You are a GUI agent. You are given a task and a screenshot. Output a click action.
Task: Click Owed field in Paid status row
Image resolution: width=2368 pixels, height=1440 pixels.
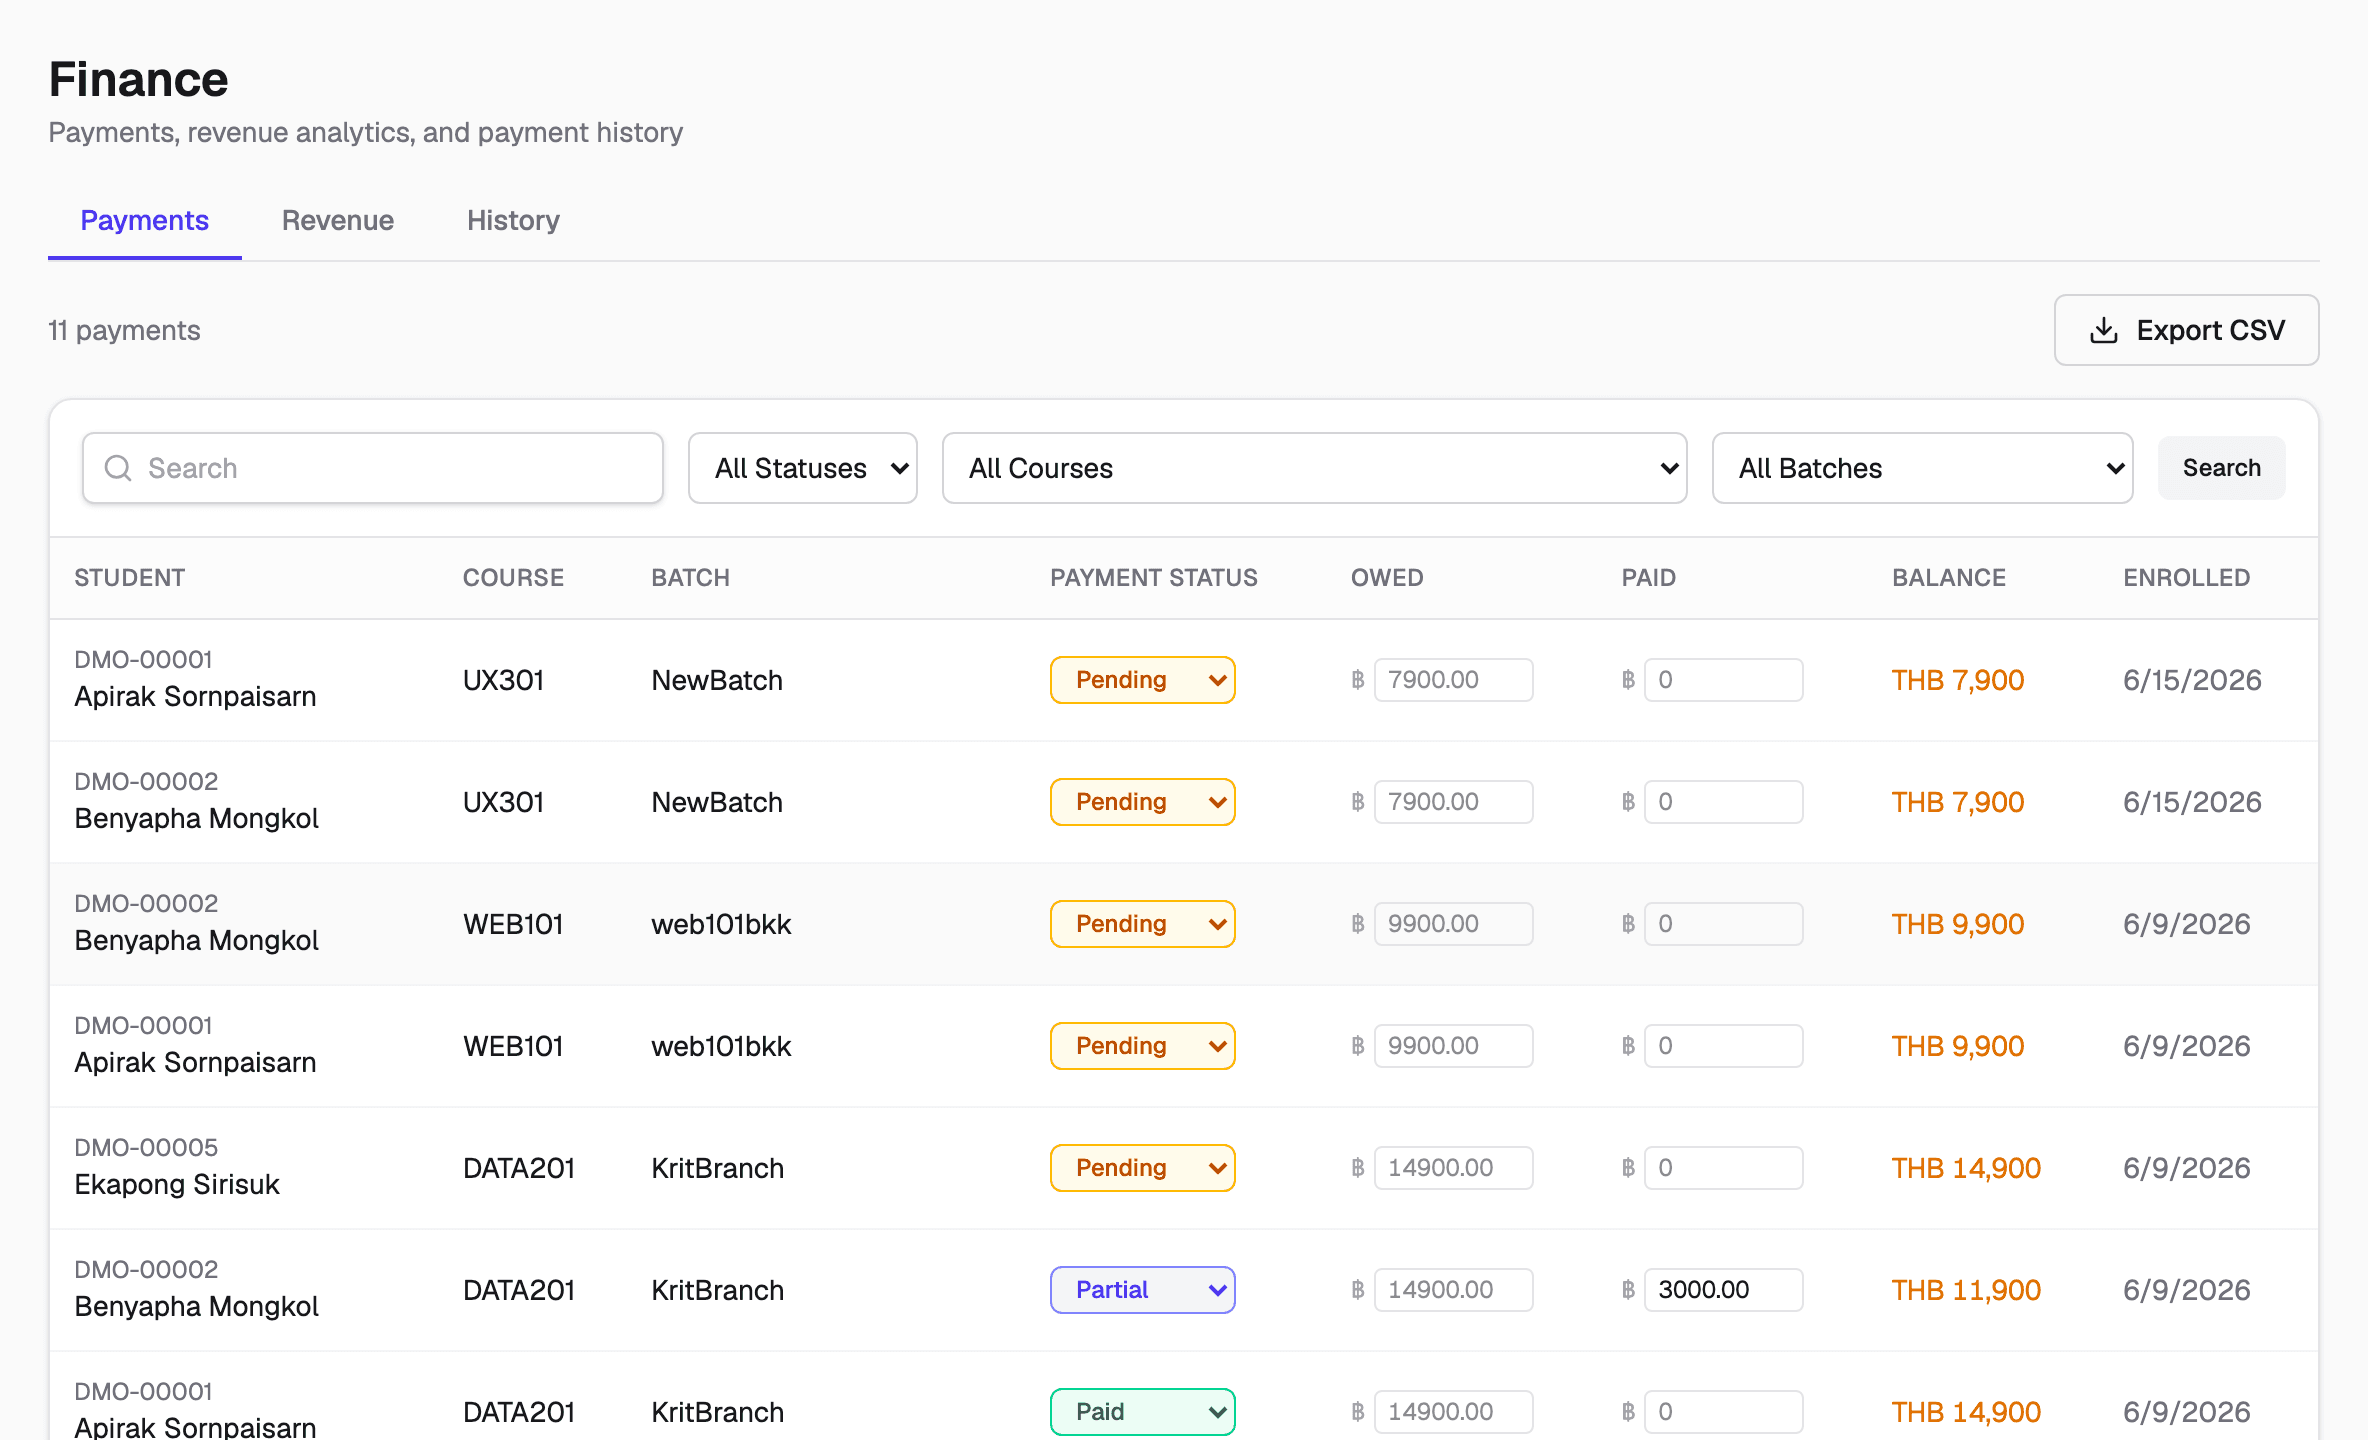[x=1454, y=1412]
